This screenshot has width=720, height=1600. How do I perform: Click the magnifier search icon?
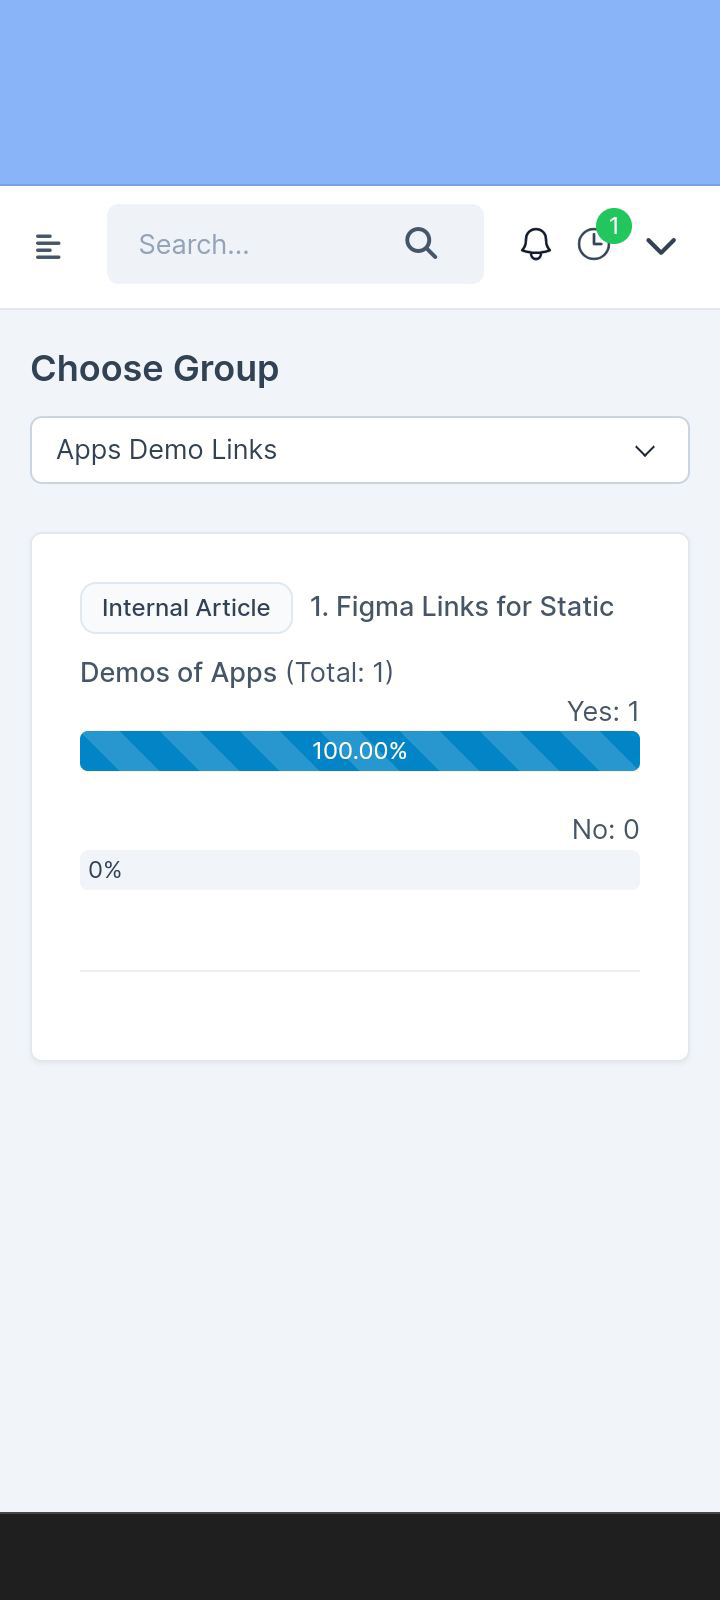[x=421, y=243]
